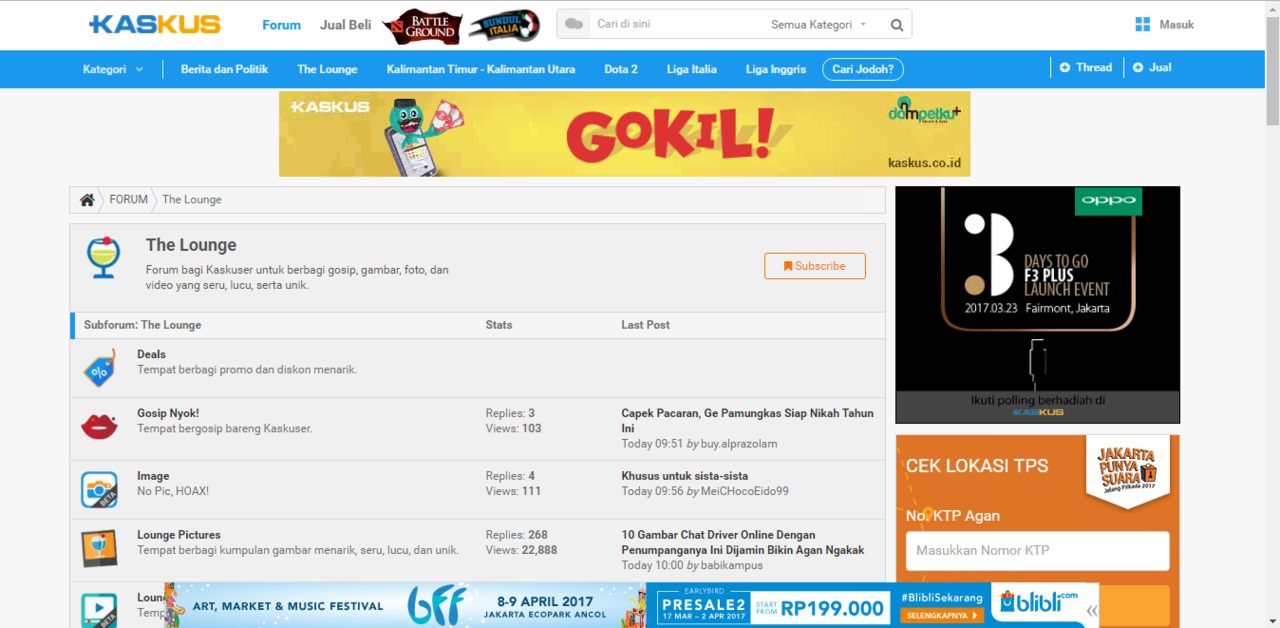Viewport: 1280px width, 628px height.
Task: Open Kalimantan Timur - Kalimantan Utara forum
Action: [481, 69]
